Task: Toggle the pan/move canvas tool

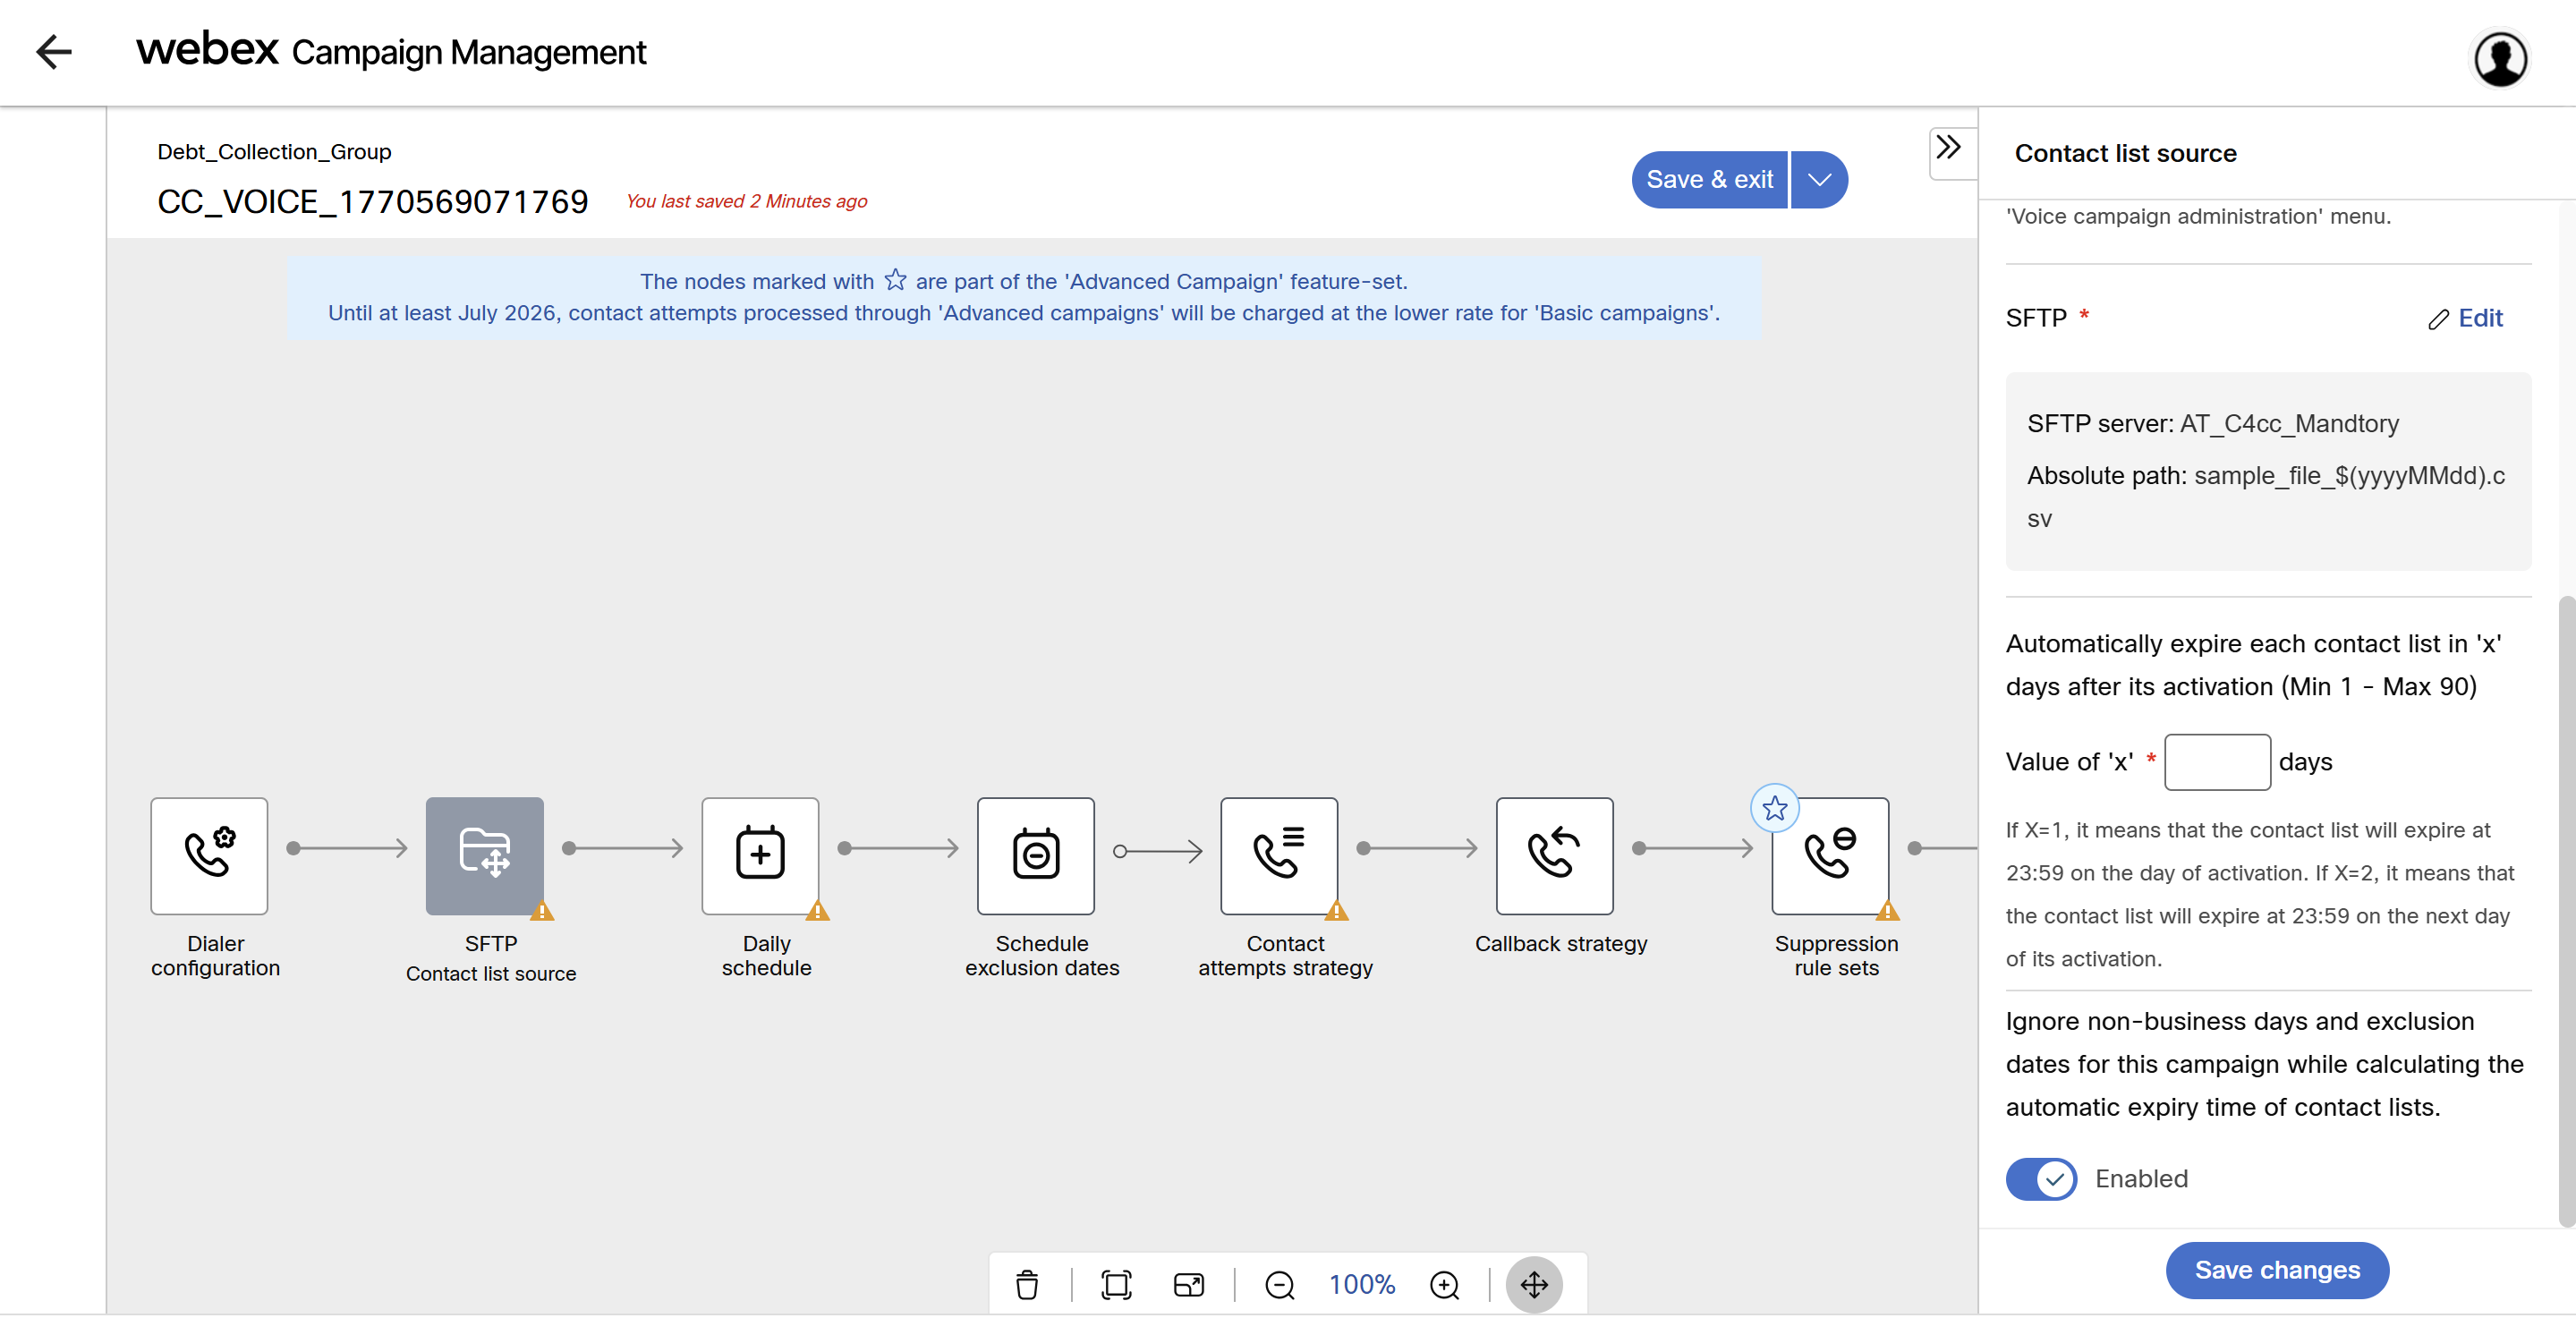Action: click(x=1534, y=1284)
